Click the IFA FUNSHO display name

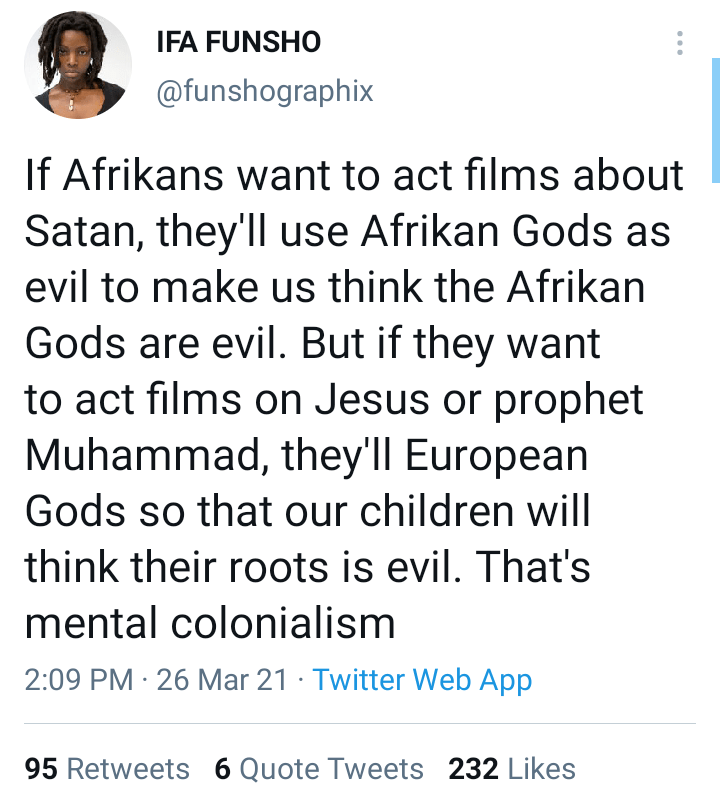pos(239,43)
